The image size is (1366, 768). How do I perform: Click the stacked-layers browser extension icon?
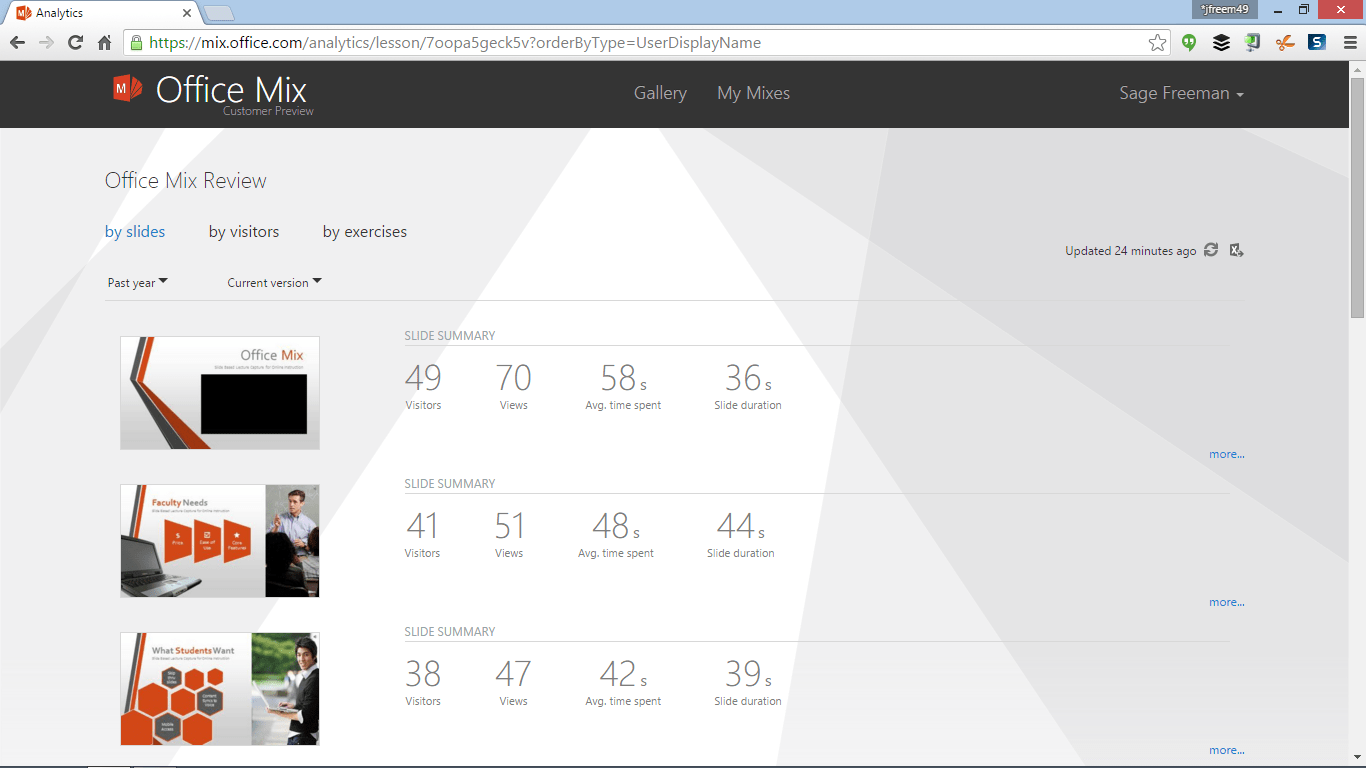[1221, 43]
